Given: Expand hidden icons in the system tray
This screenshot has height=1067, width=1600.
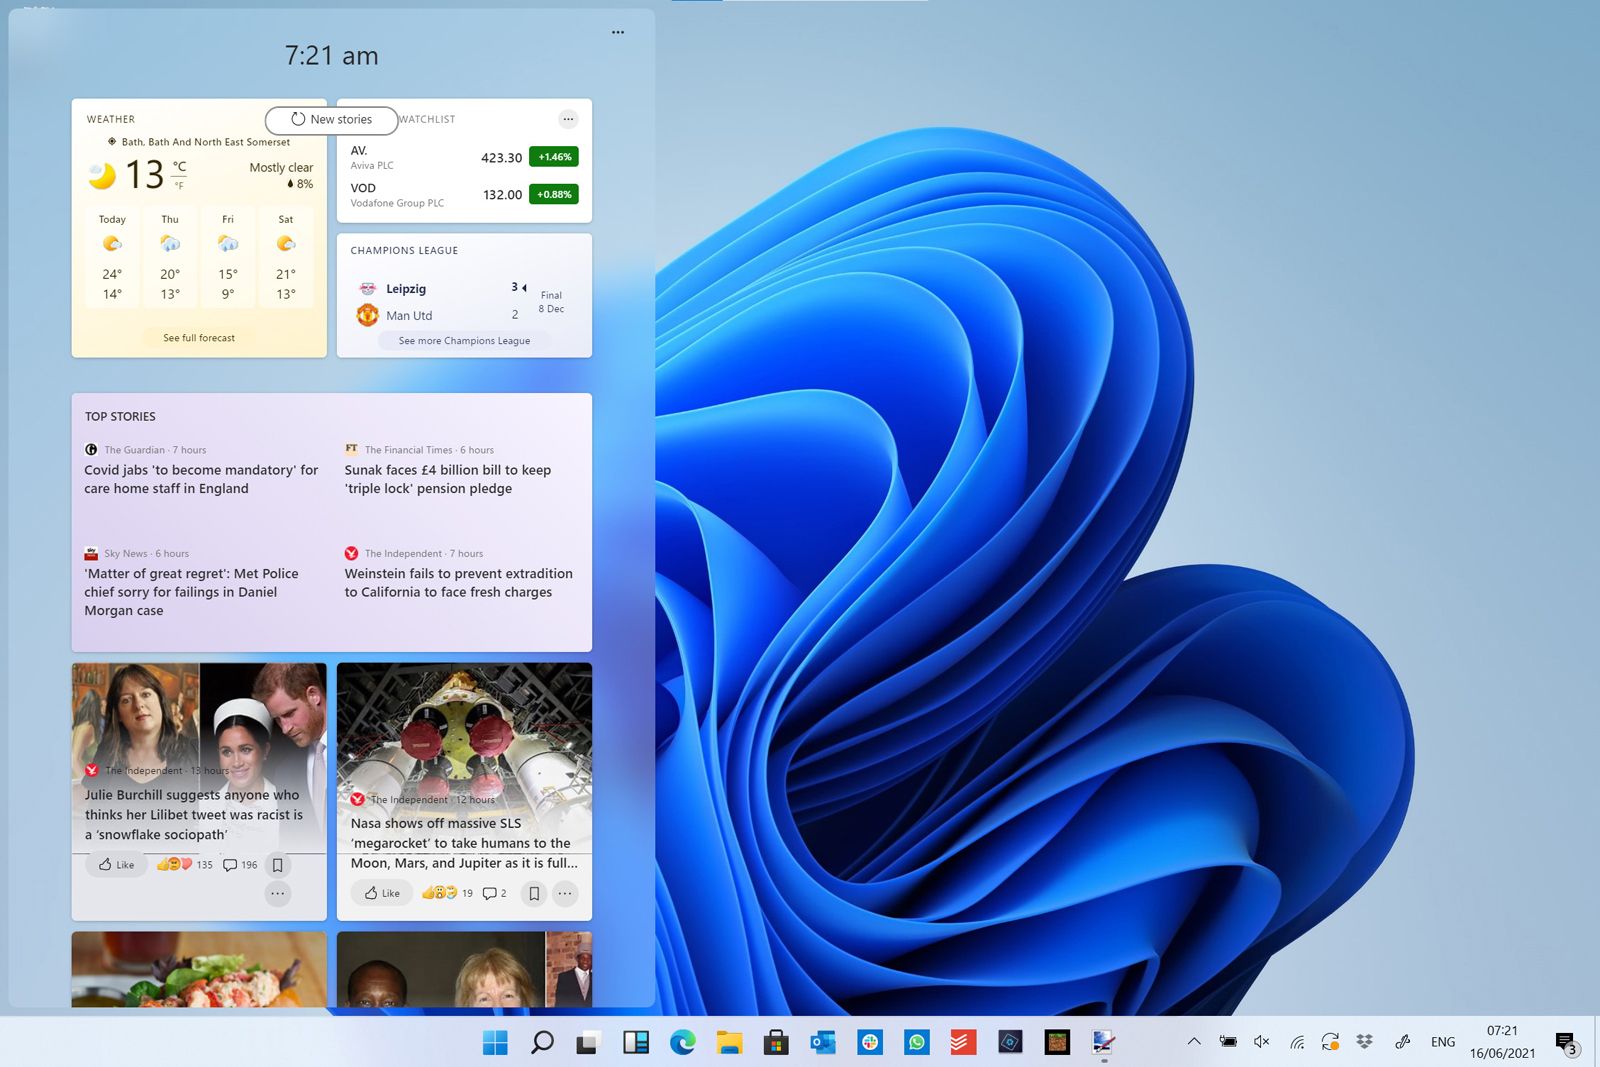Looking at the screenshot, I should click(1195, 1041).
